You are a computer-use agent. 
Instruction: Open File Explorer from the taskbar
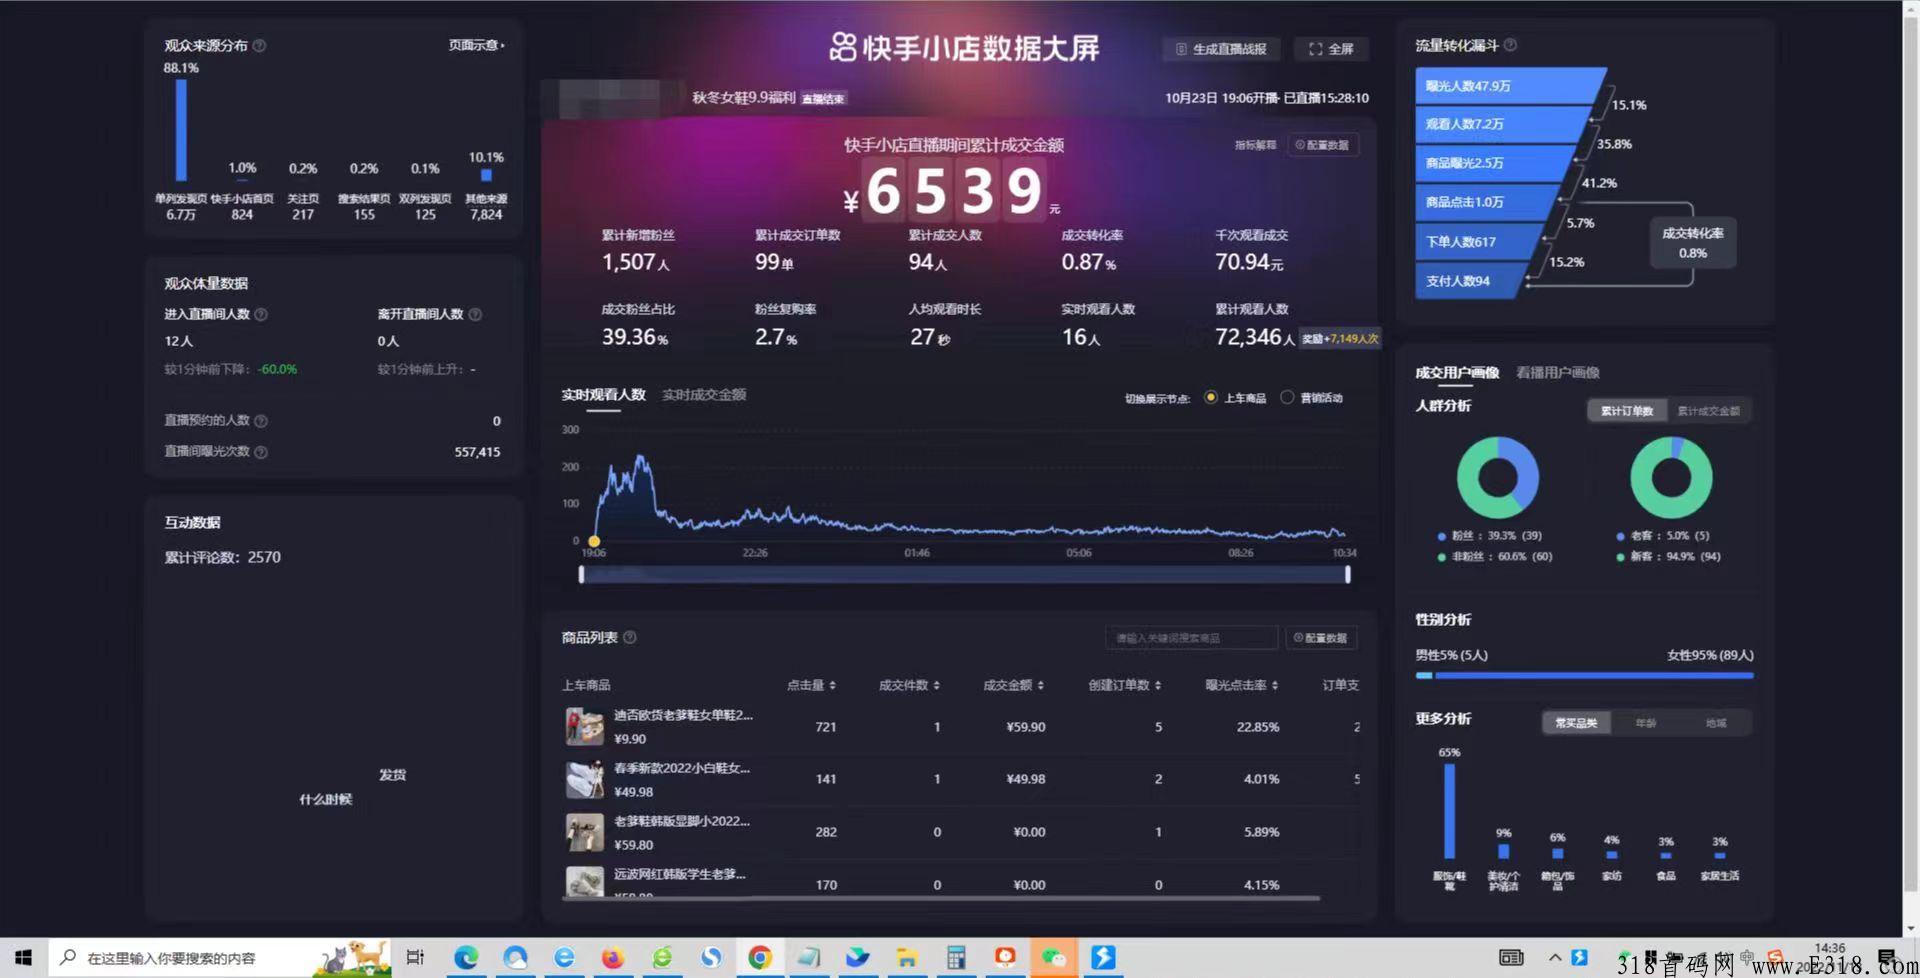[907, 957]
